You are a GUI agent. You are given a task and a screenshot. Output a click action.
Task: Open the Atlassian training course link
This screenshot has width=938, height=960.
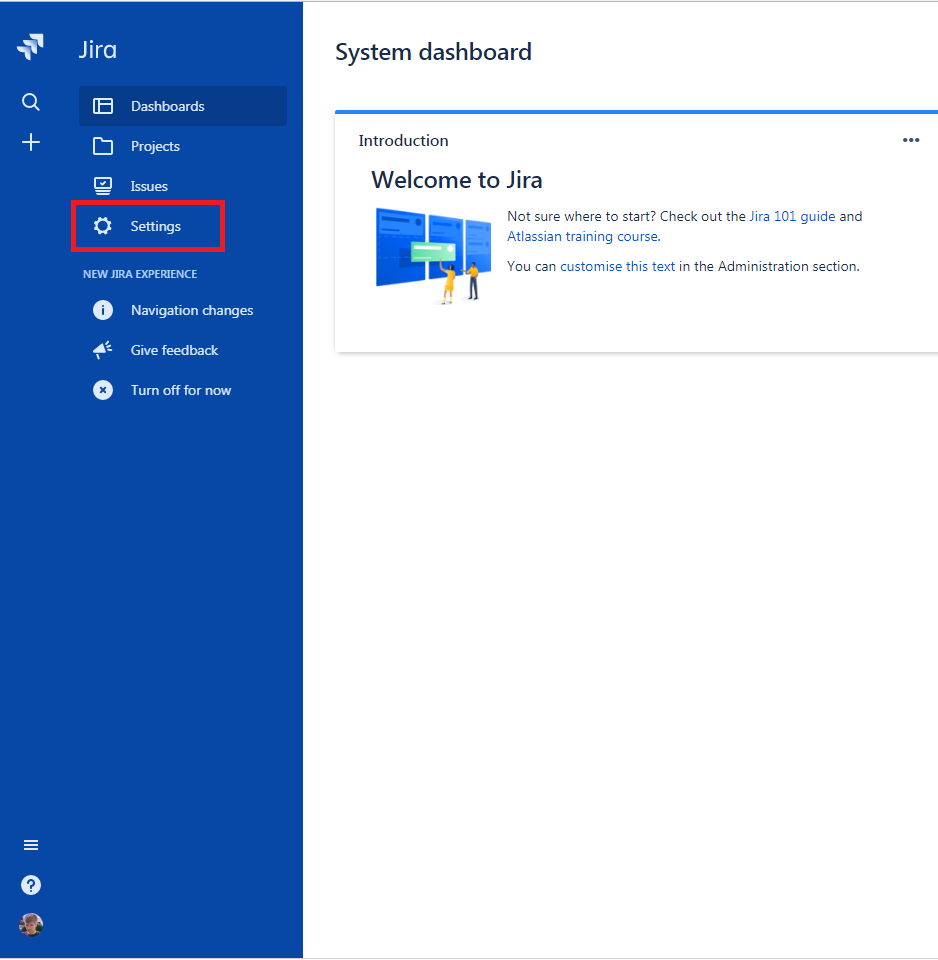point(582,236)
